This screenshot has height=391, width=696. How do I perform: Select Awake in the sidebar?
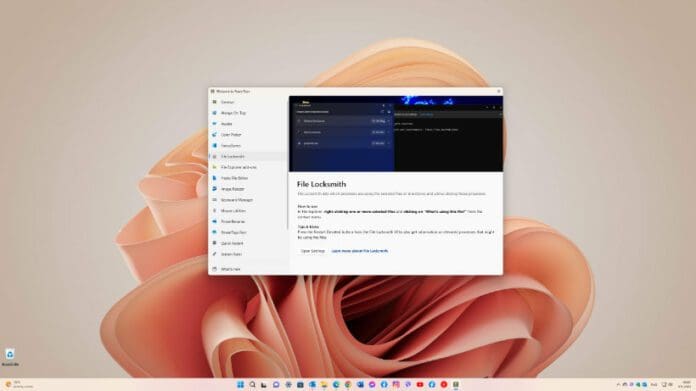[x=247, y=124]
